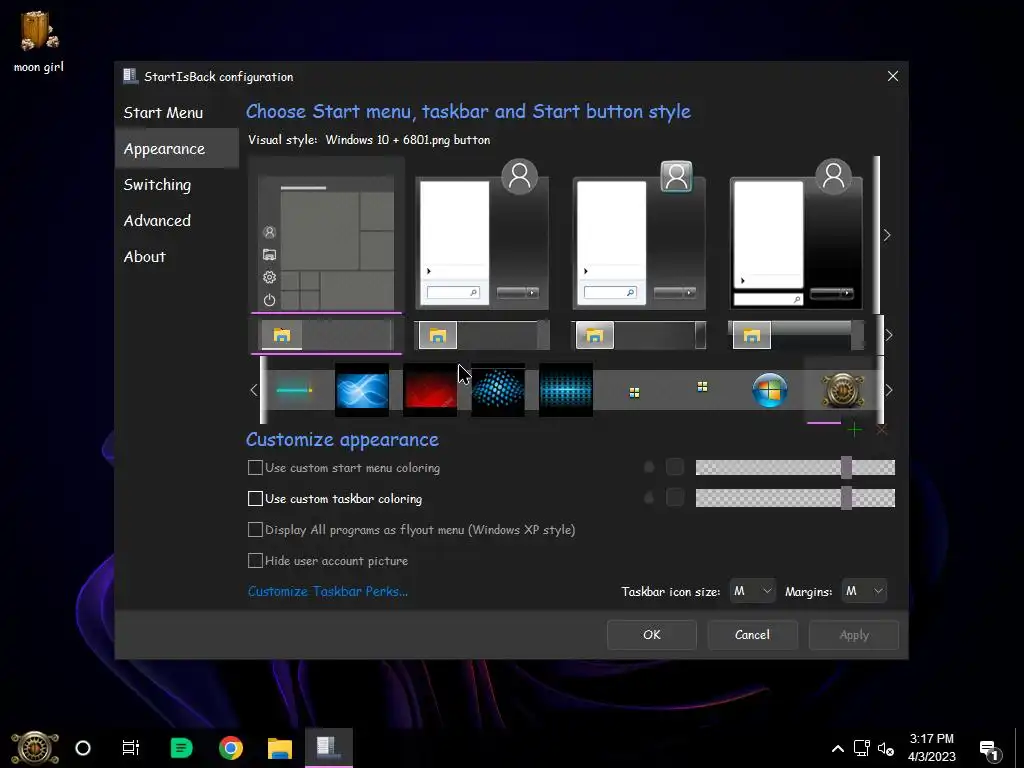Switch to the Switching tab
Screen dimensions: 1024x768
[157, 185]
